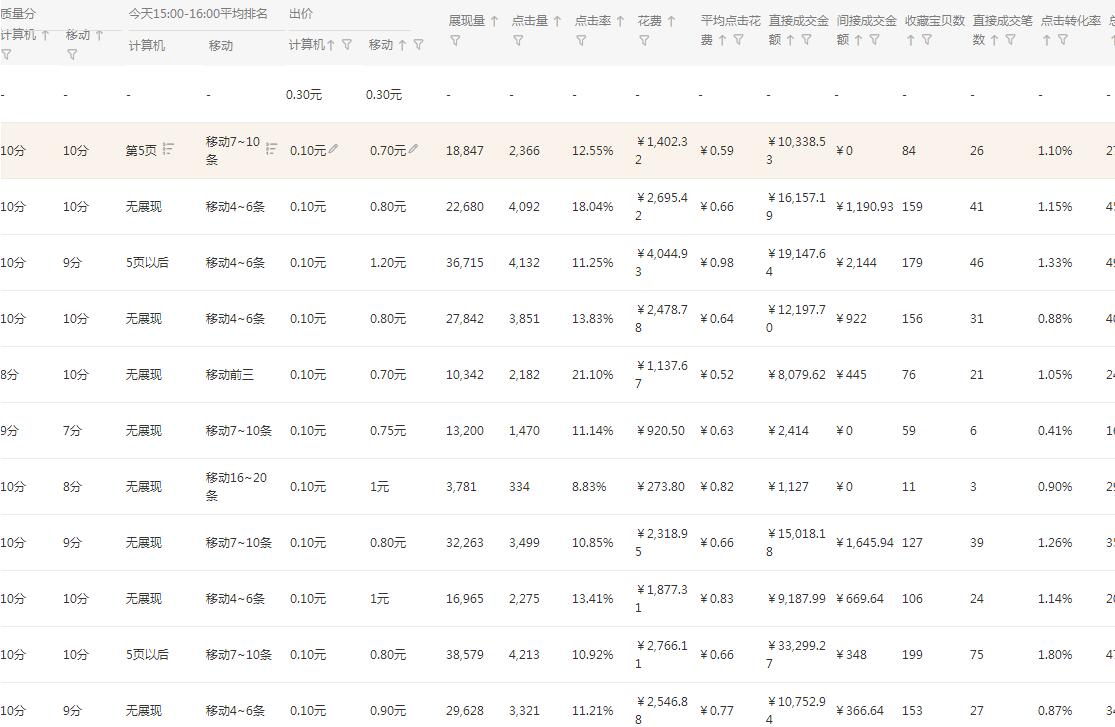Sort by 花费 arrow

click(x=671, y=21)
